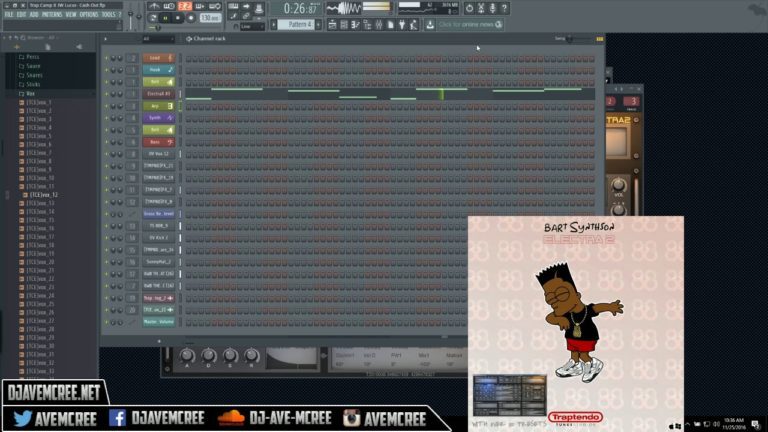This screenshot has height=432, width=768.
Task: Click the download content library icon
Action: coord(430,24)
